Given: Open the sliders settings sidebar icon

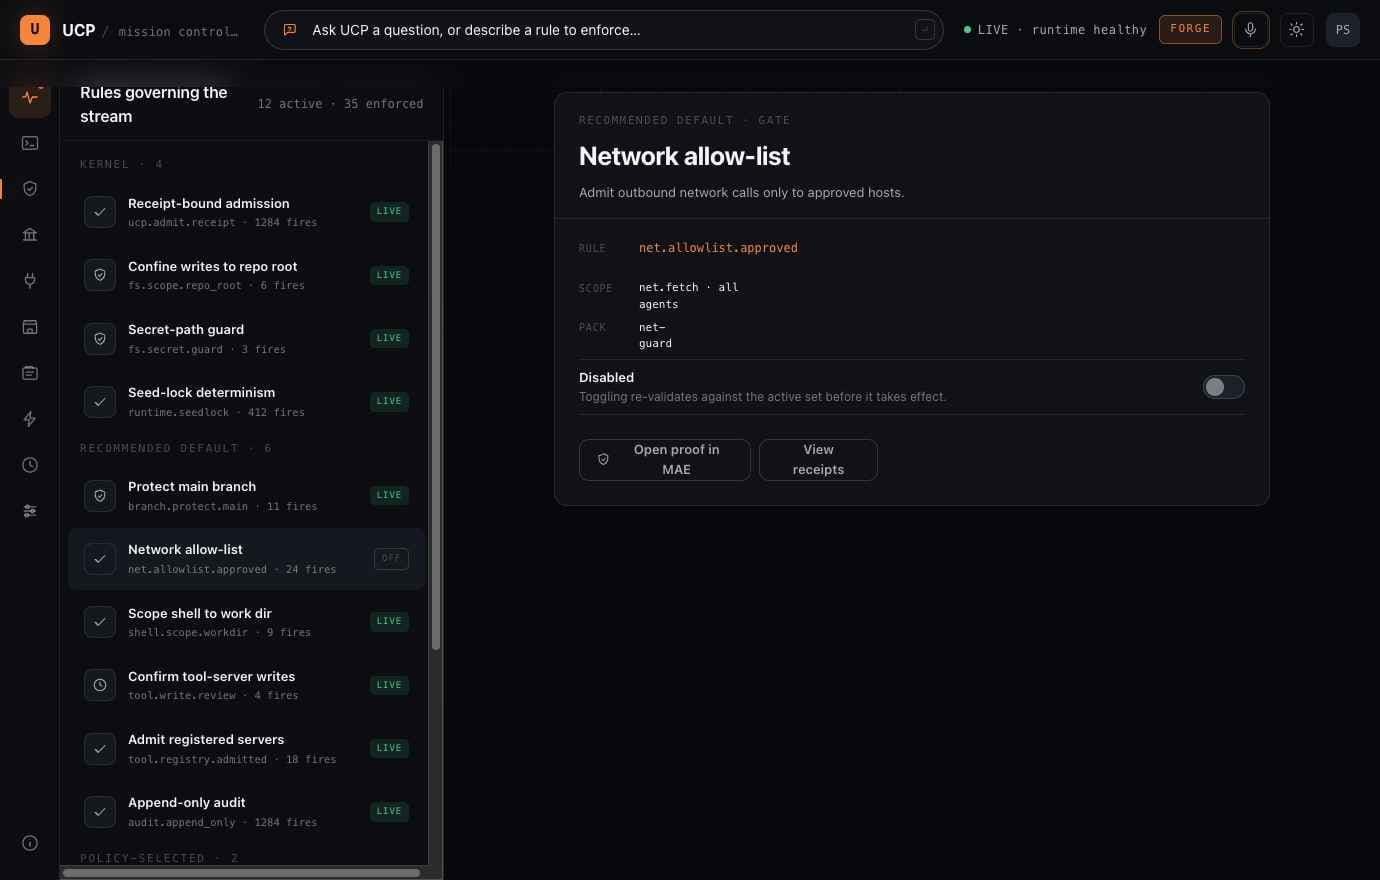Looking at the screenshot, I should coord(30,511).
